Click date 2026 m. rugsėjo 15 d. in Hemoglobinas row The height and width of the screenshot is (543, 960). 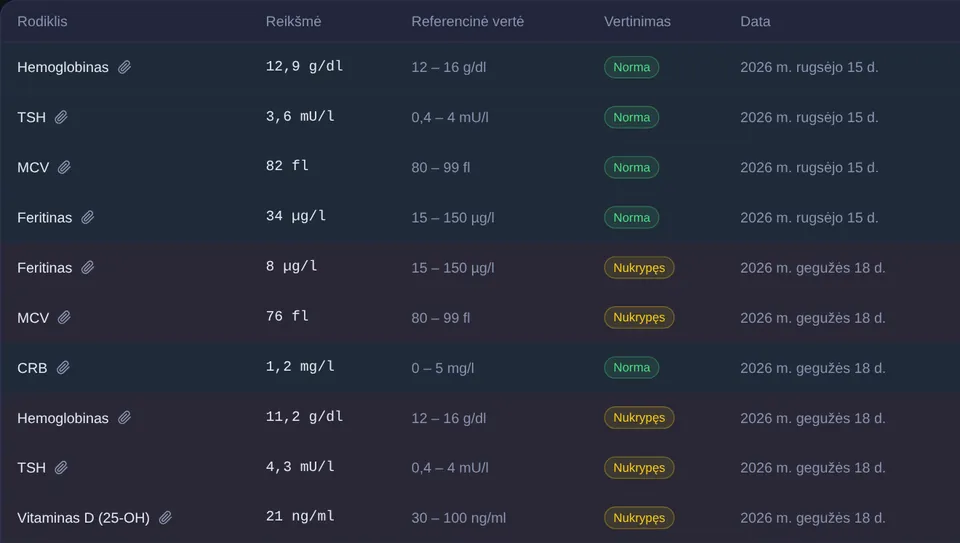pos(809,67)
